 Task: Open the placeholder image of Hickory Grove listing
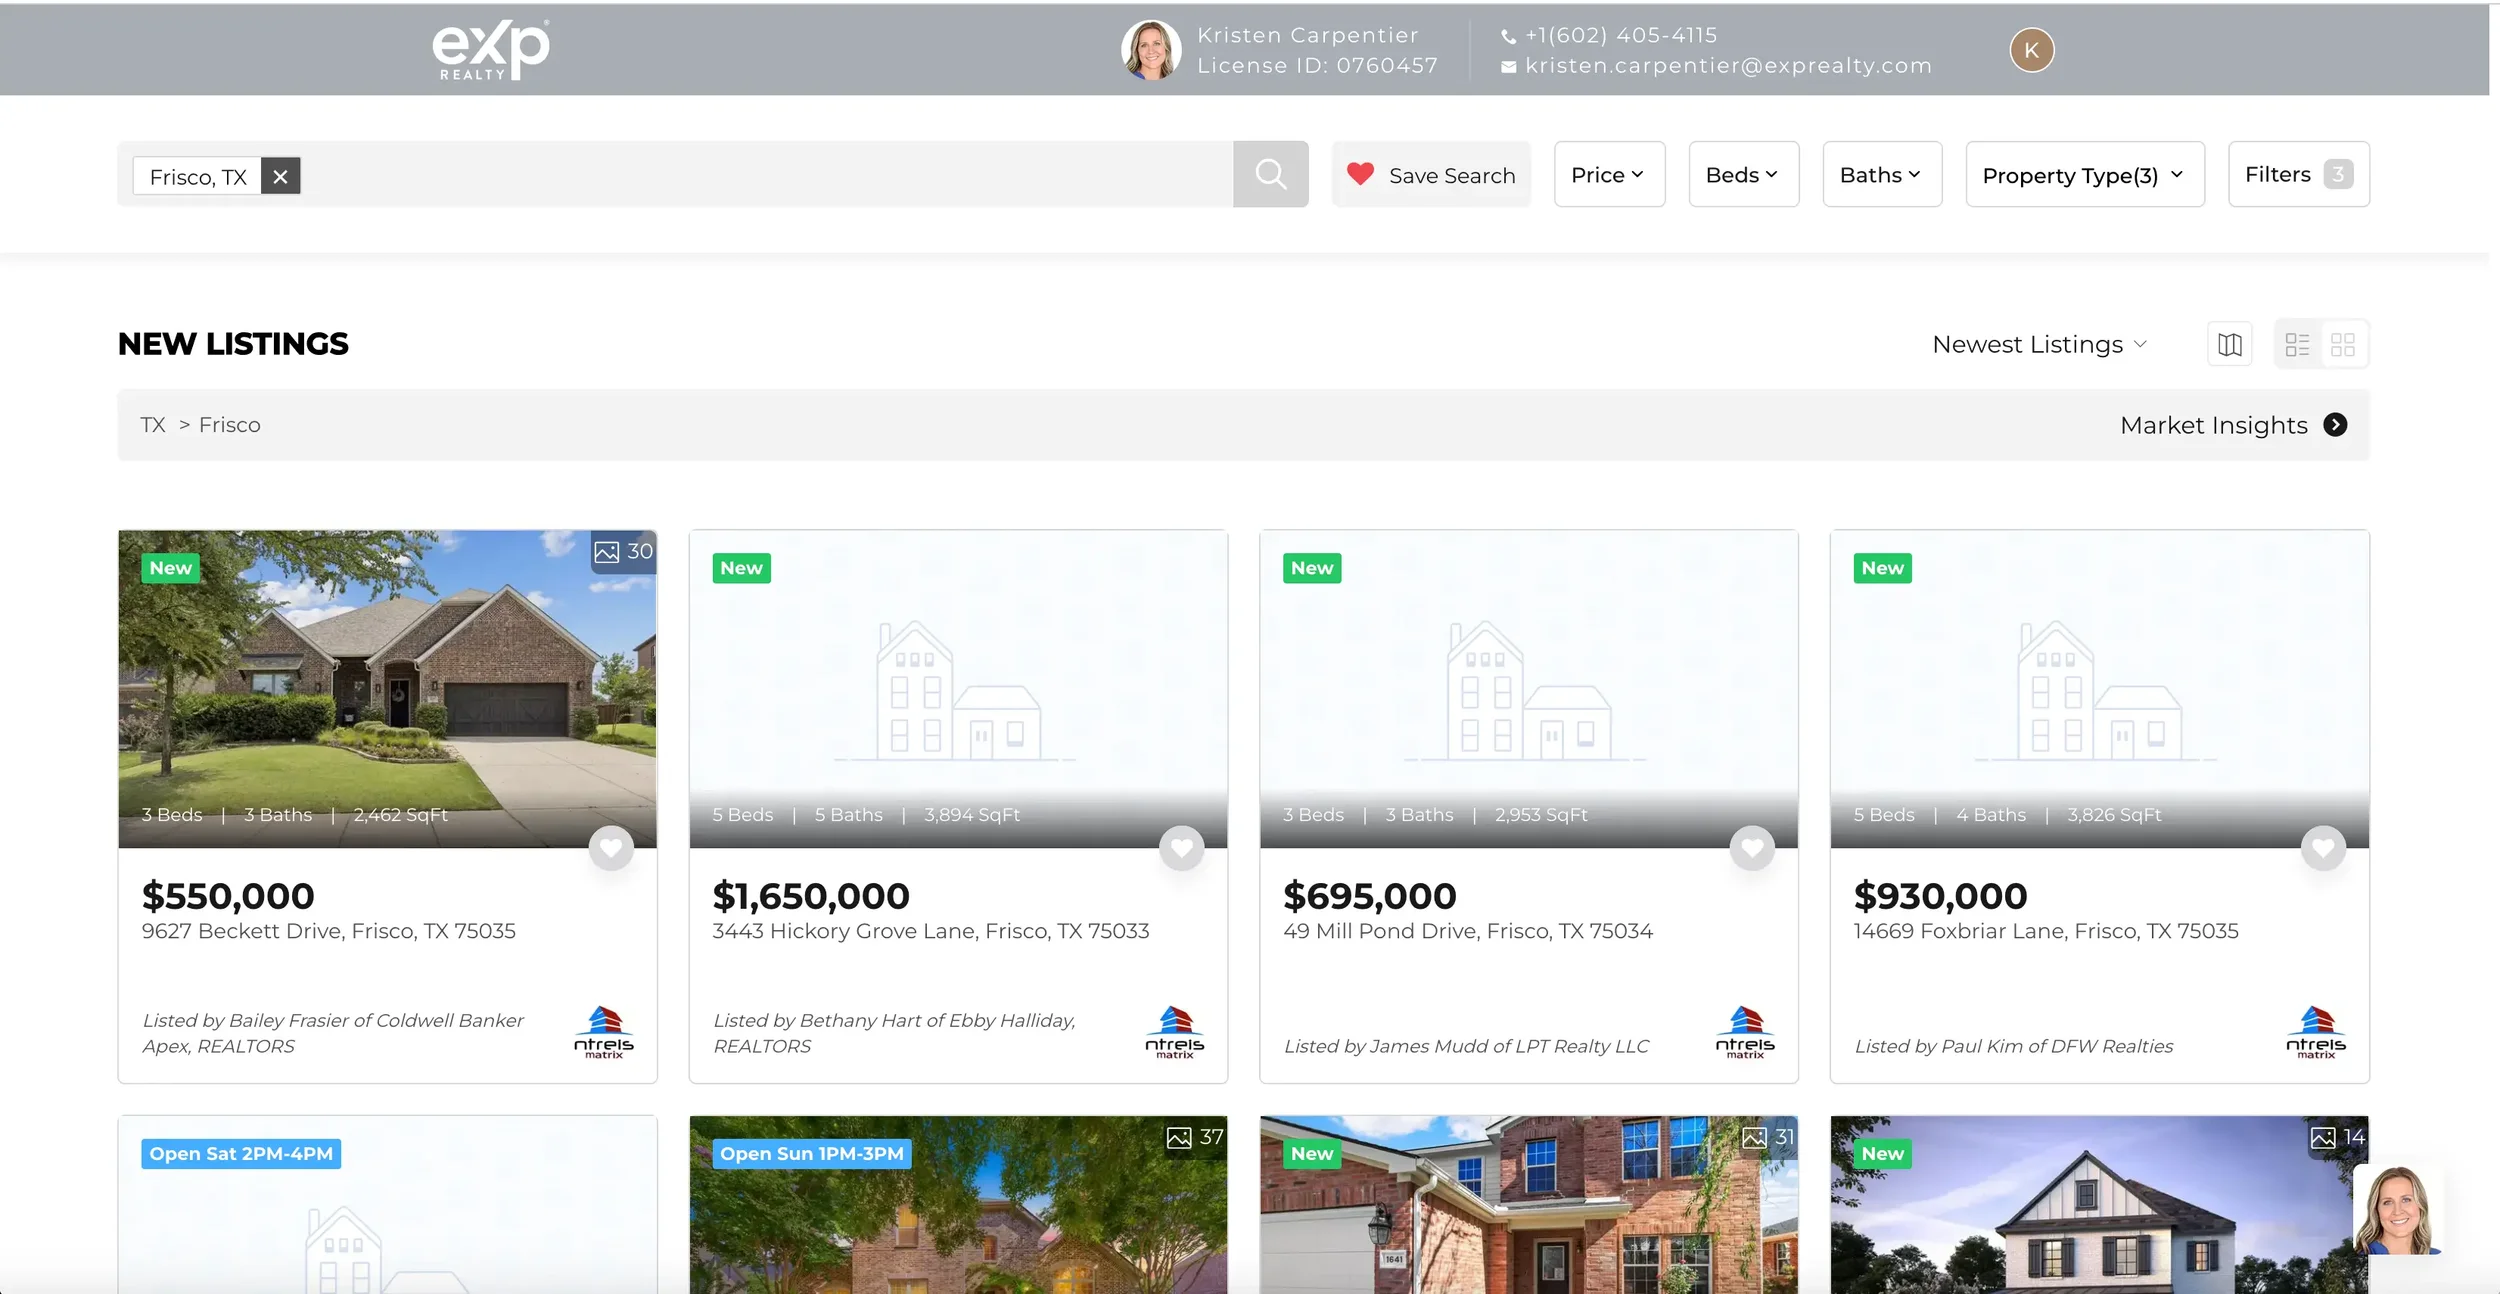(x=958, y=689)
